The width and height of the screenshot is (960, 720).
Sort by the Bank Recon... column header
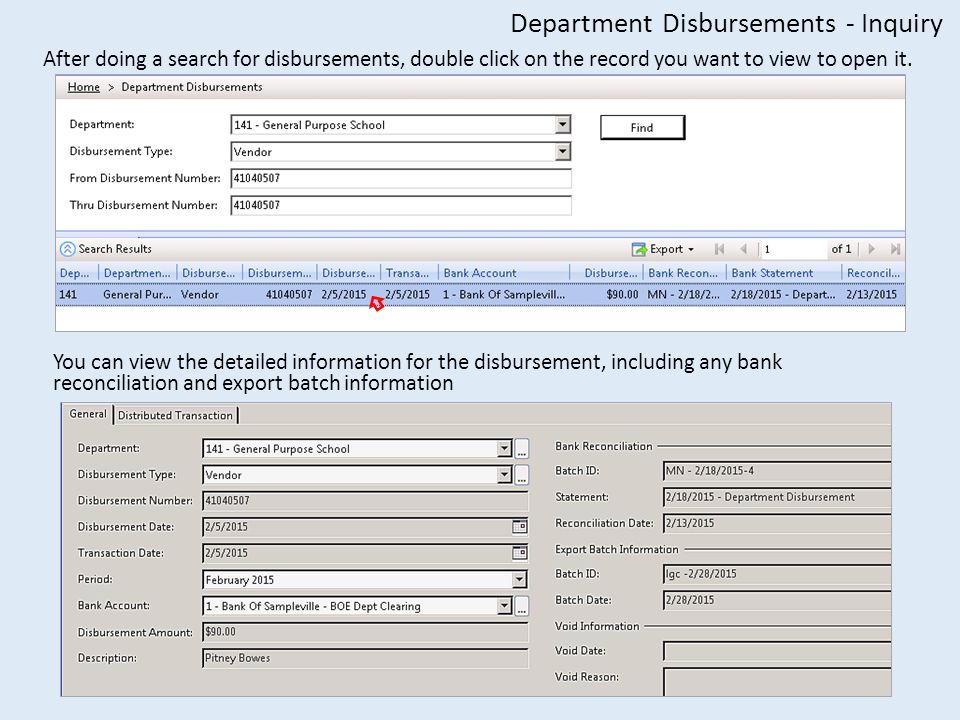(684, 273)
